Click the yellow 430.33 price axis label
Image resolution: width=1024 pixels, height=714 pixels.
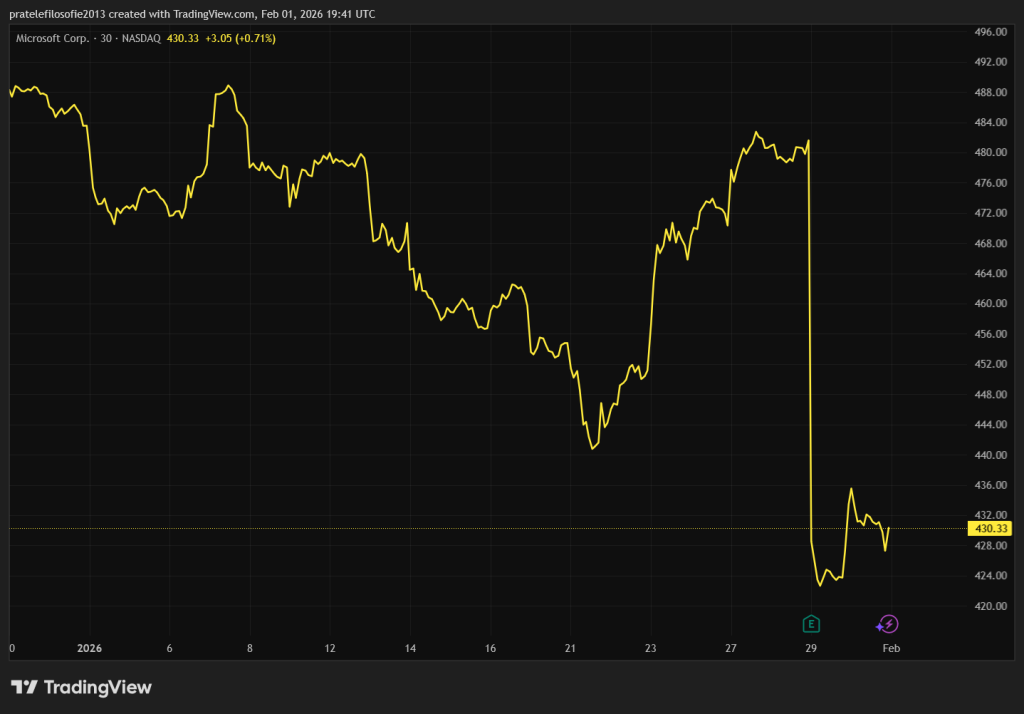(990, 528)
